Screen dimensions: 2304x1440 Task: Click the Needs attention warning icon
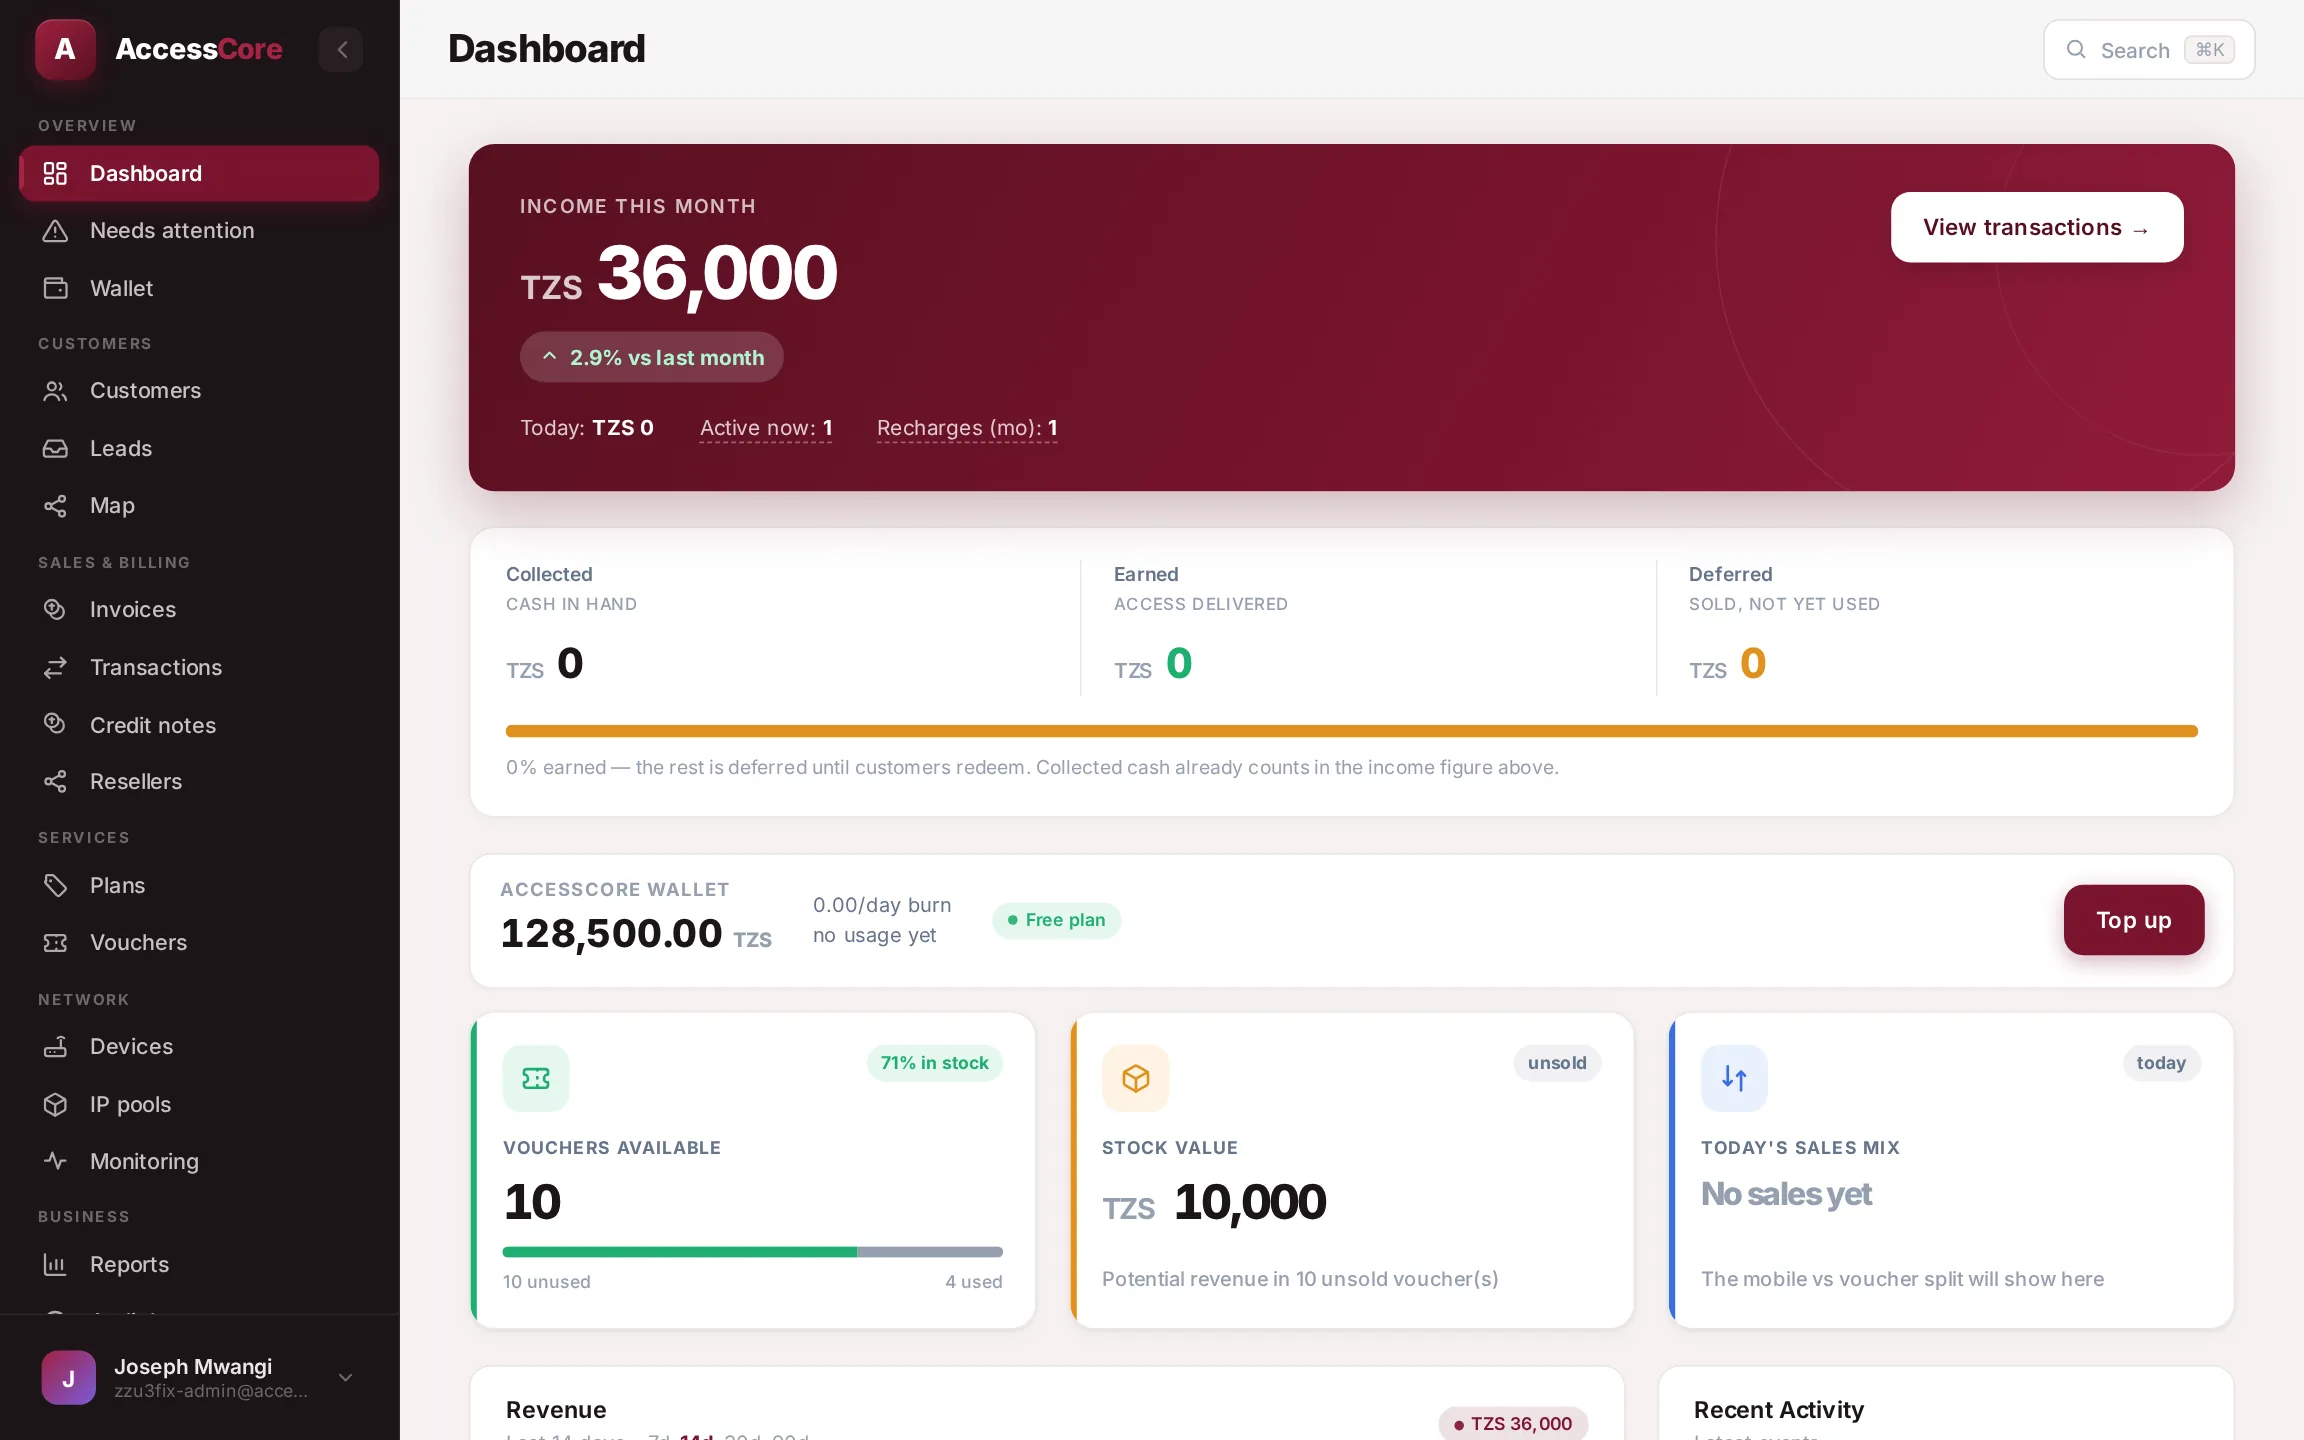tap(55, 231)
